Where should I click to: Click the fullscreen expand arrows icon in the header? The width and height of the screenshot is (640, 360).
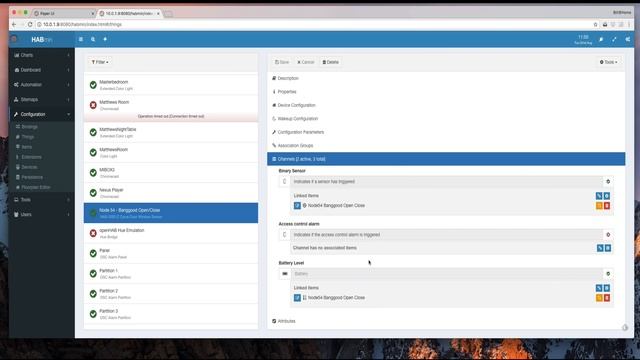pos(614,39)
